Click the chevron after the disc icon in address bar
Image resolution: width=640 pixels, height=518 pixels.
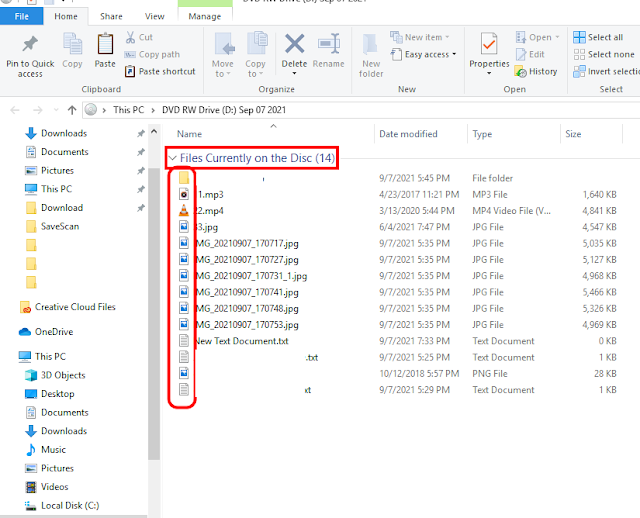(x=104, y=110)
